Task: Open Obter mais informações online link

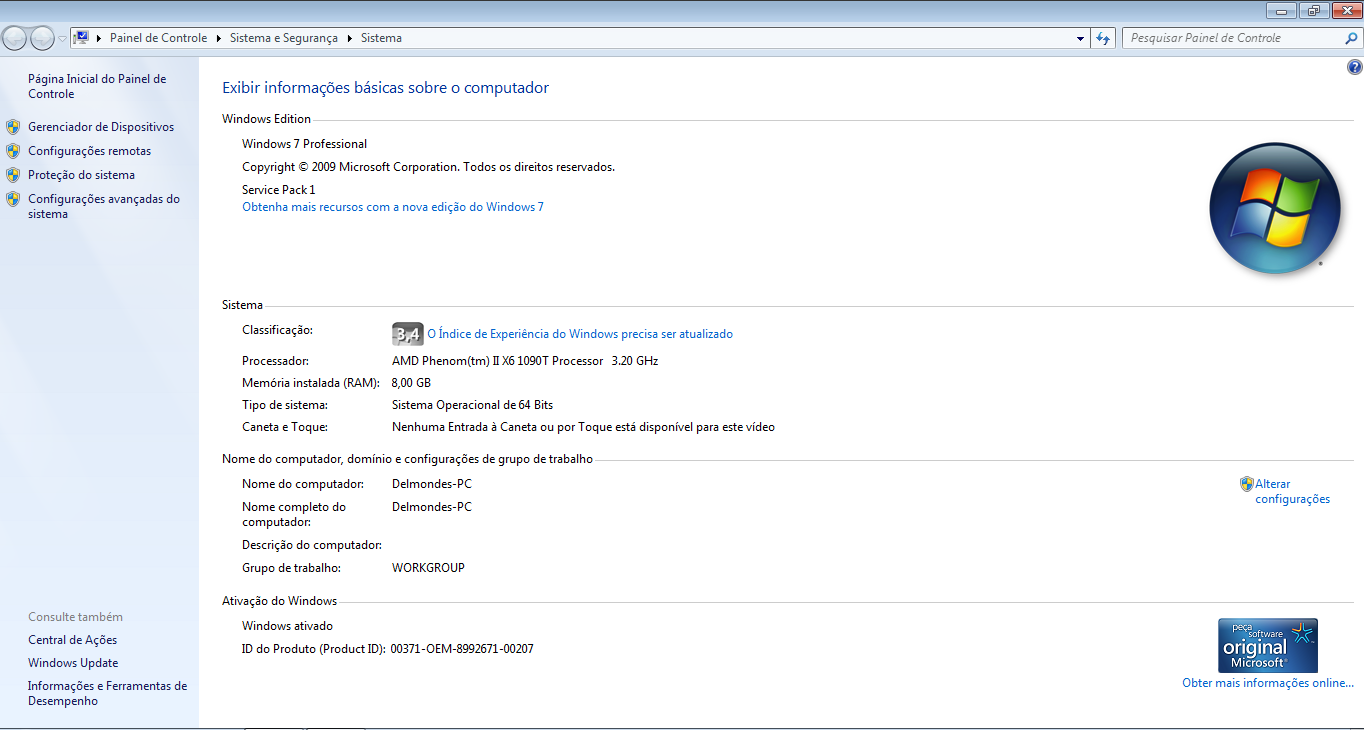Action: [1268, 683]
